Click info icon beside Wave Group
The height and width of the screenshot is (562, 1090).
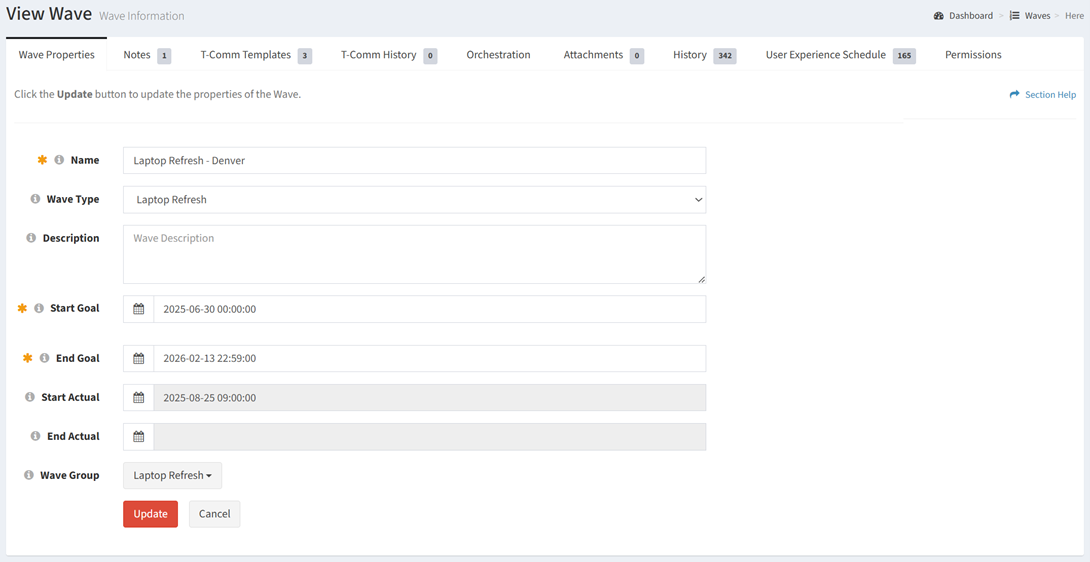(x=29, y=475)
